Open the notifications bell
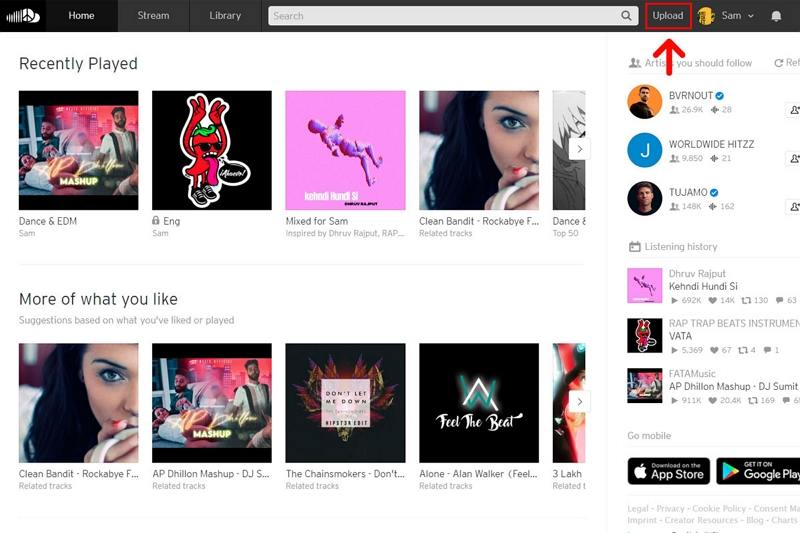The width and height of the screenshot is (800, 533). click(776, 16)
